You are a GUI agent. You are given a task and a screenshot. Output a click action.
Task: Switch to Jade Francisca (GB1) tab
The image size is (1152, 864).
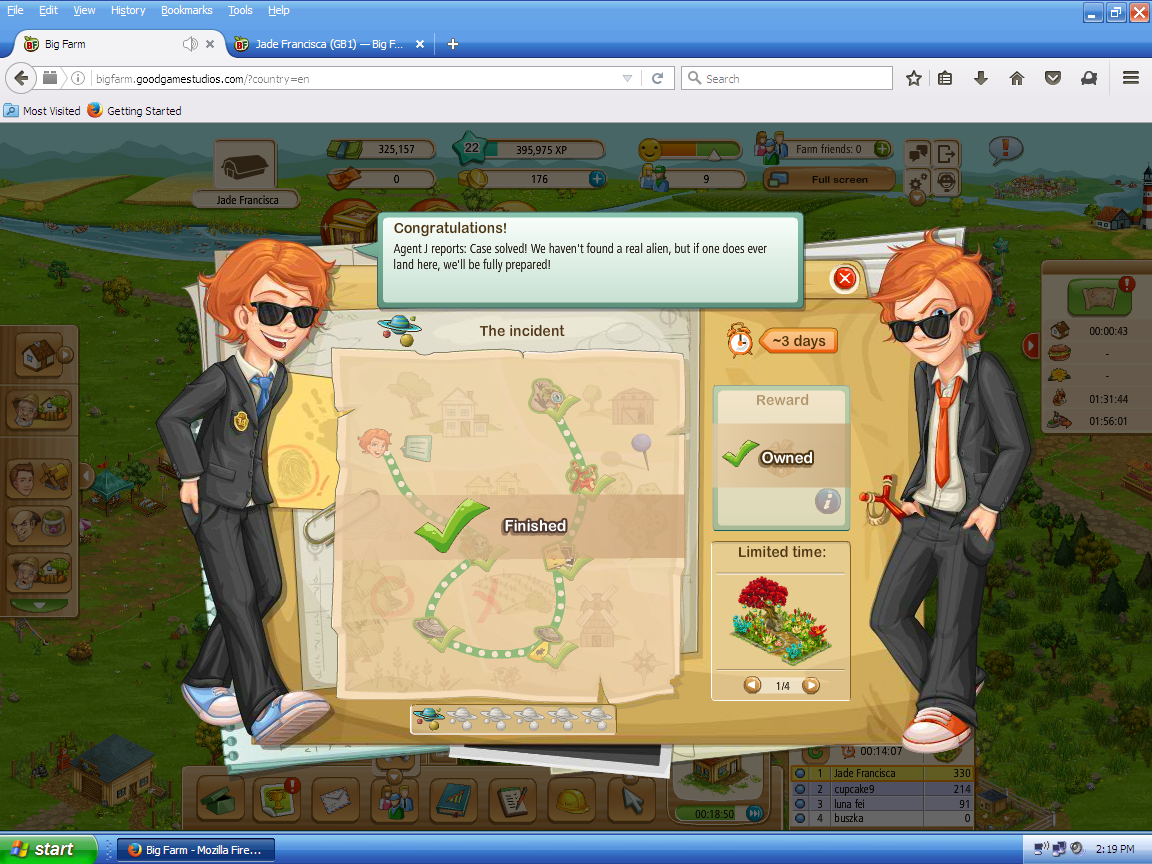[x=328, y=44]
